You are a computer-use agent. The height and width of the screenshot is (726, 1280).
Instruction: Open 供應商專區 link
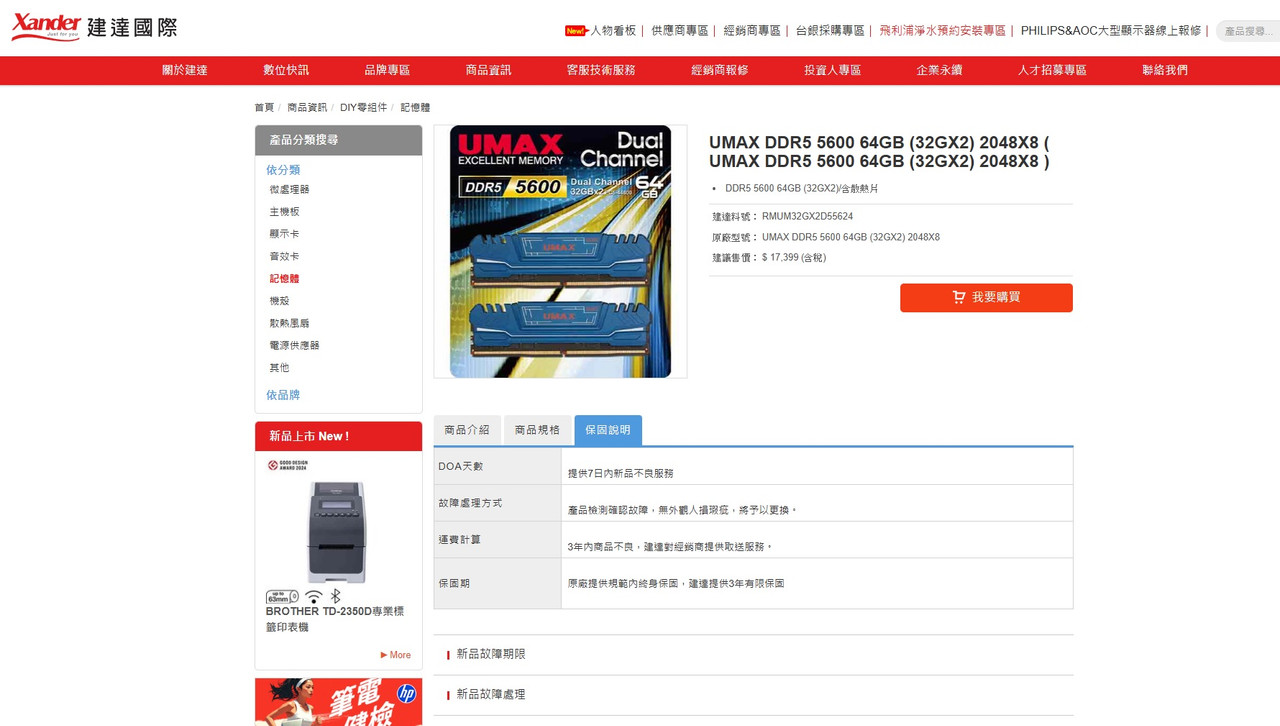click(x=679, y=31)
